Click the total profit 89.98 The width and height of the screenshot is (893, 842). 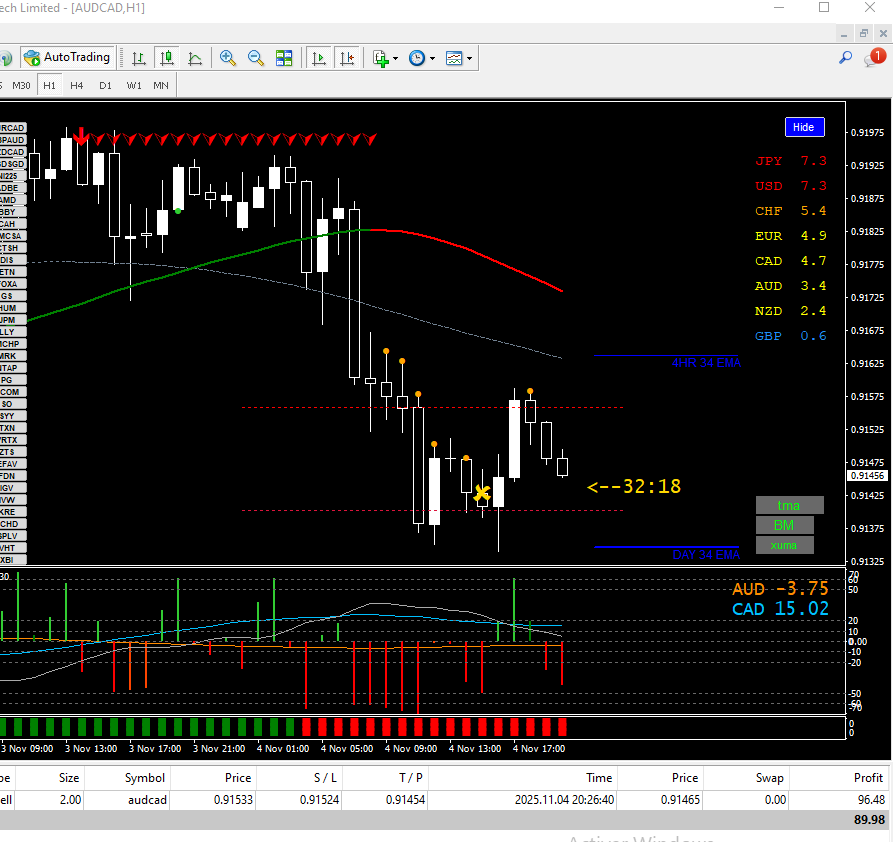(869, 820)
